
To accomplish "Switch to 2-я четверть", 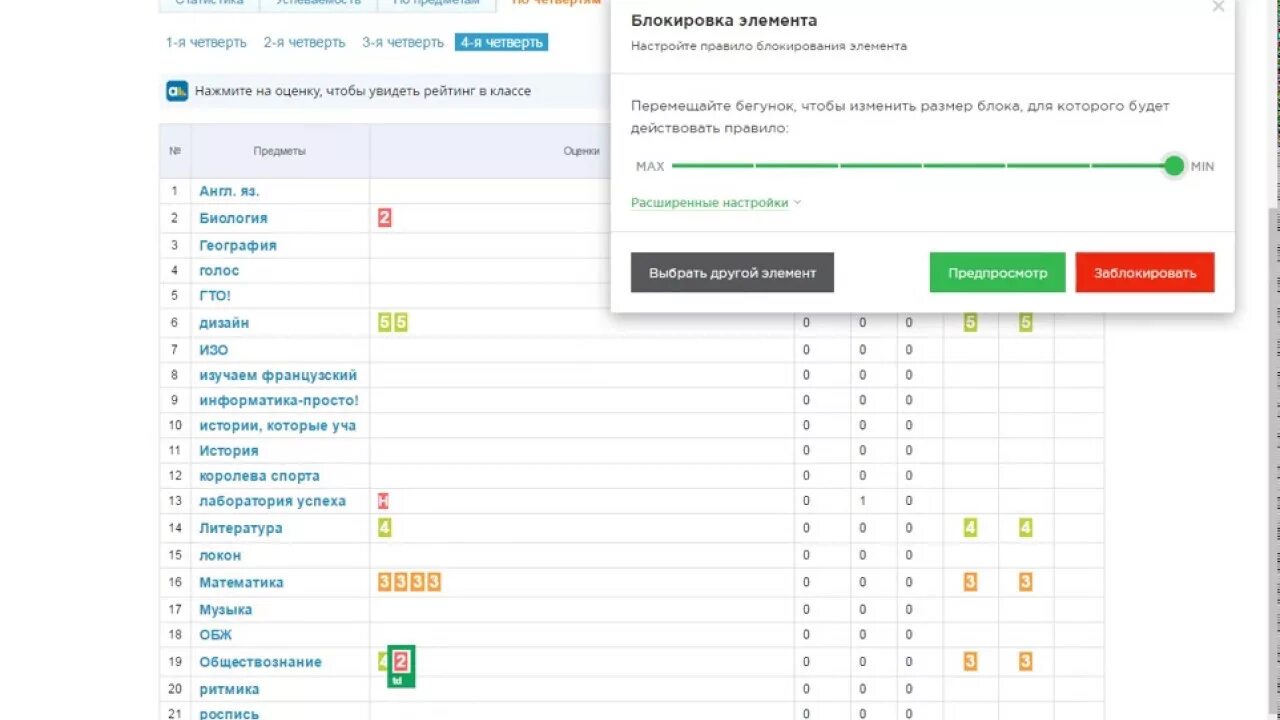I will (x=304, y=42).
